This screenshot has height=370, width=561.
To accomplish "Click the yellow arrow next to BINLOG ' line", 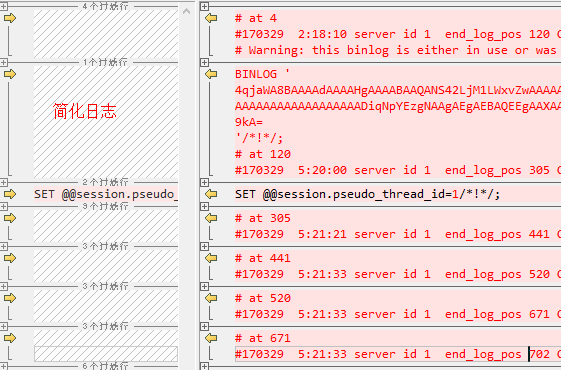I will click(211, 74).
